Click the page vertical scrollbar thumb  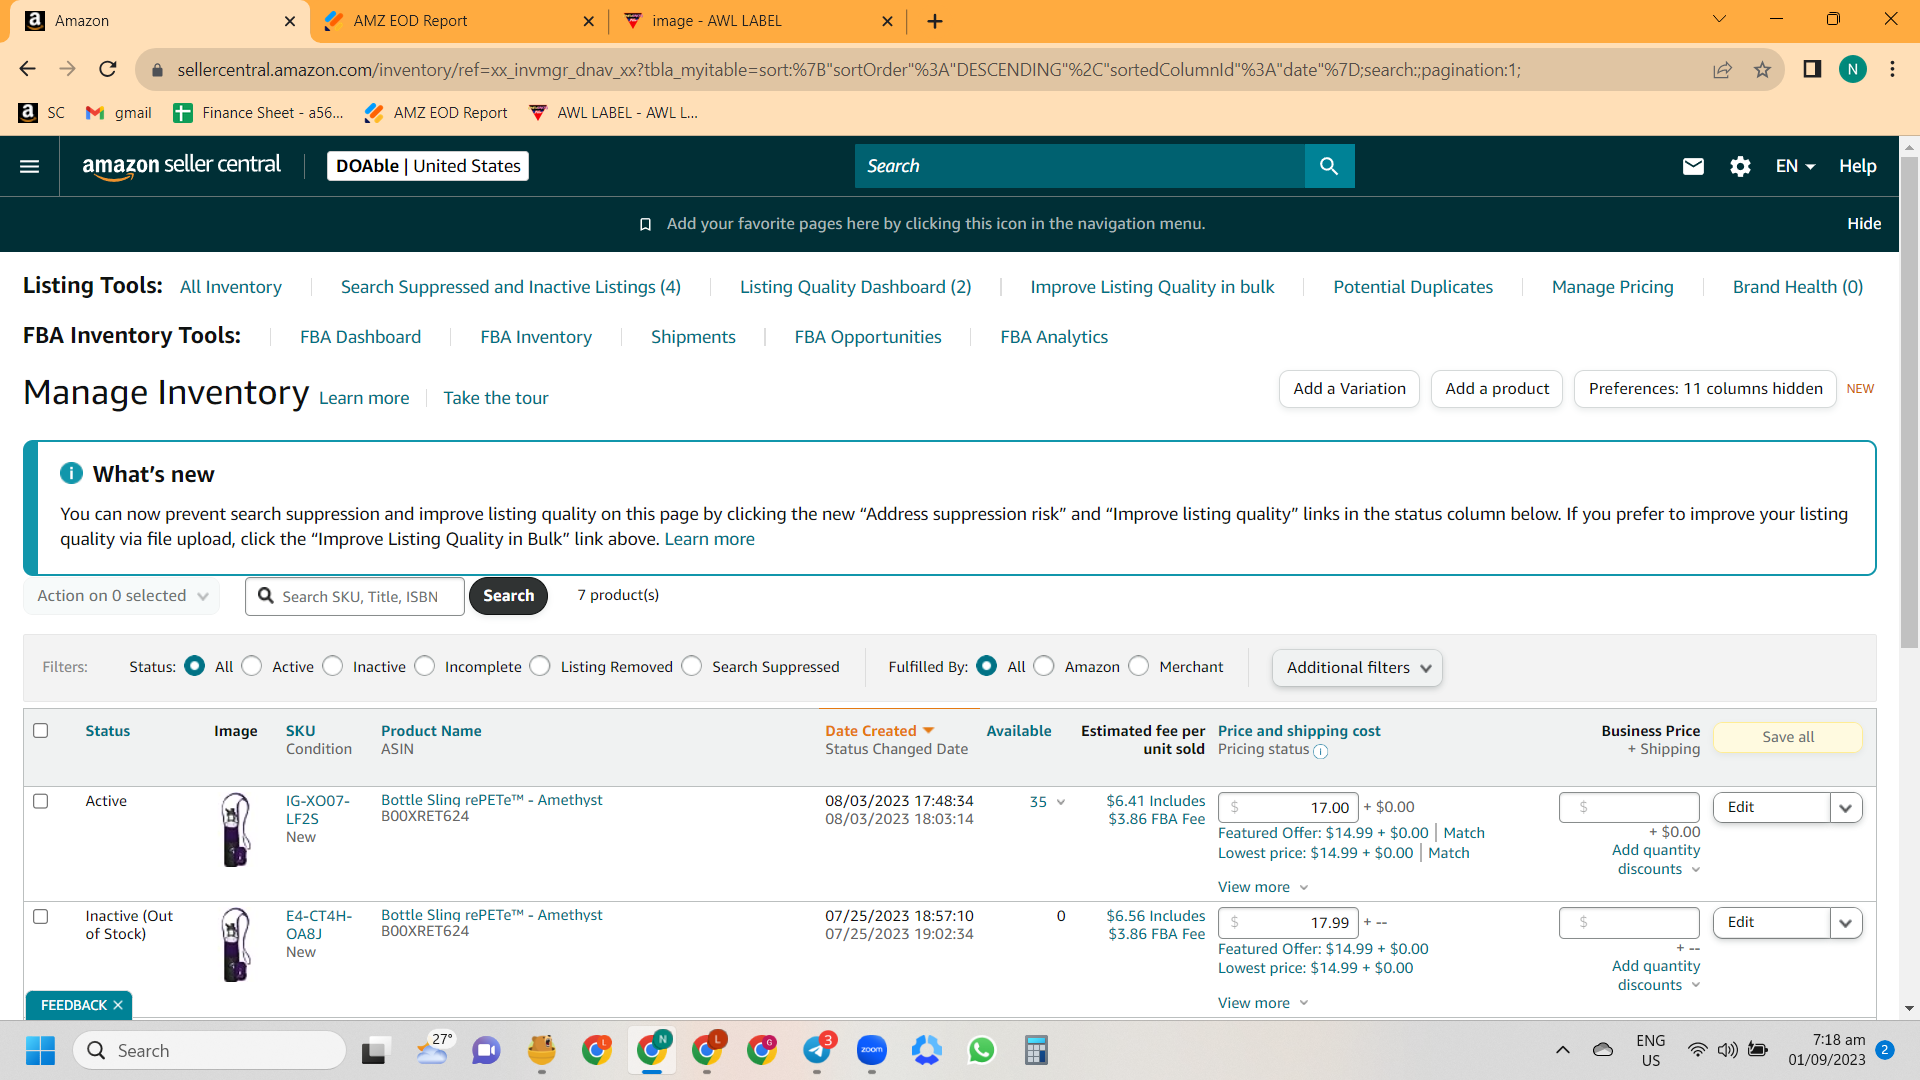1909,400
